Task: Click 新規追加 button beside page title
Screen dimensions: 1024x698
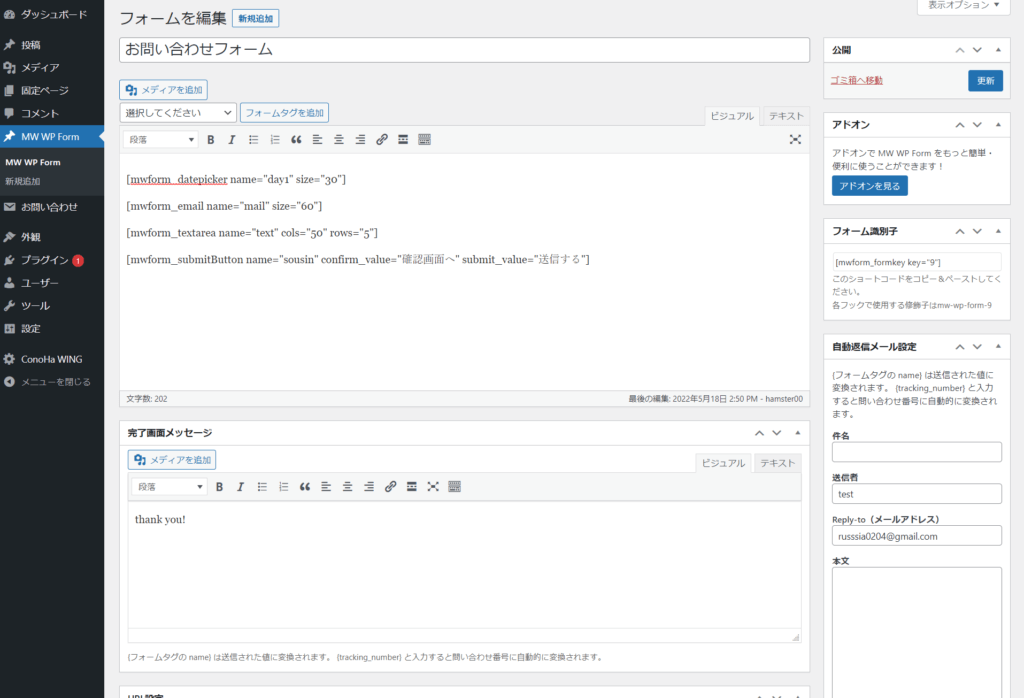Action: [x=255, y=18]
